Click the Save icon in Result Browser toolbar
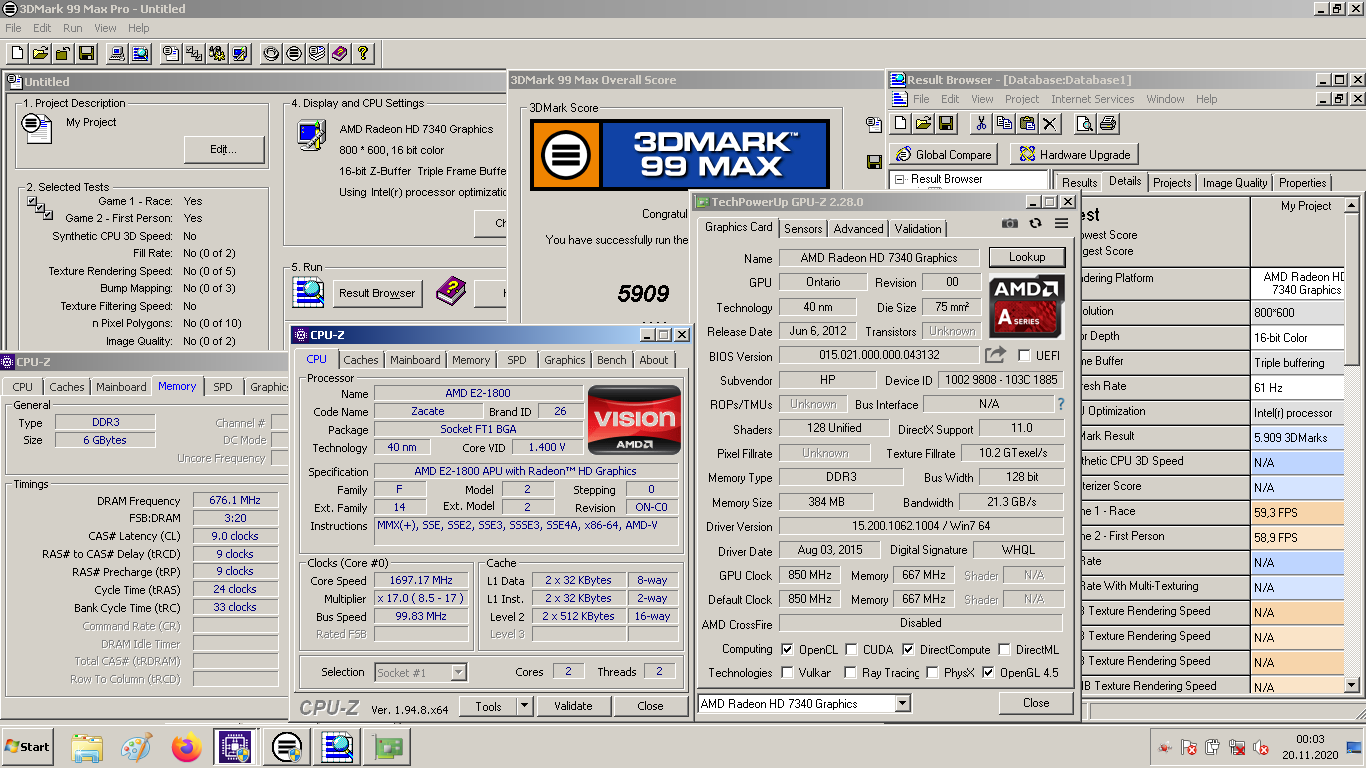1366x768 pixels. pos(946,123)
